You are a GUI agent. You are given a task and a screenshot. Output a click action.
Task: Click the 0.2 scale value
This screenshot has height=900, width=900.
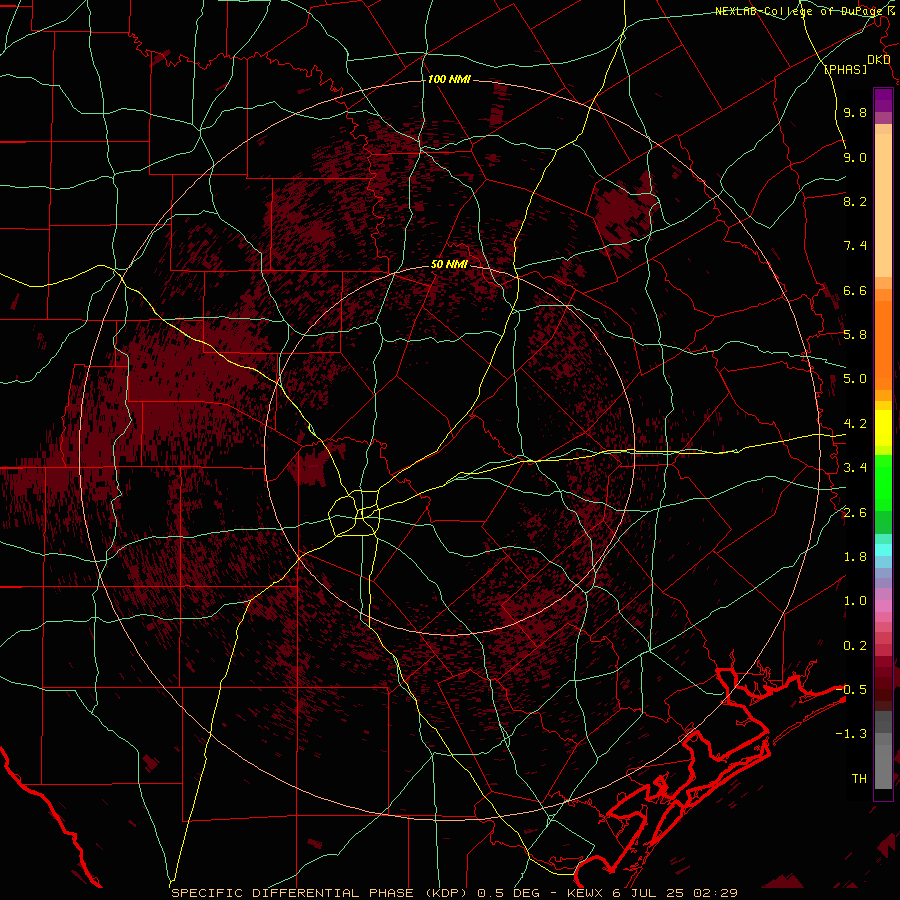click(855, 646)
